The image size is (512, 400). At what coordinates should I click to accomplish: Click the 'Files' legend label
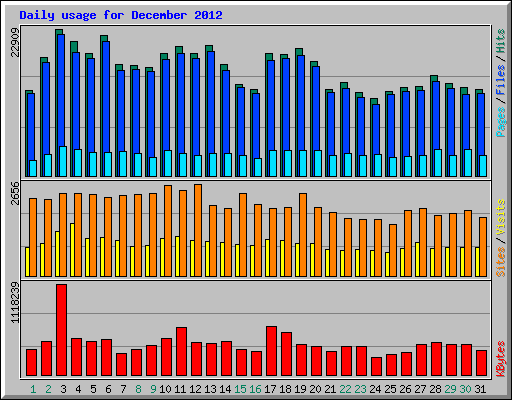pos(500,80)
